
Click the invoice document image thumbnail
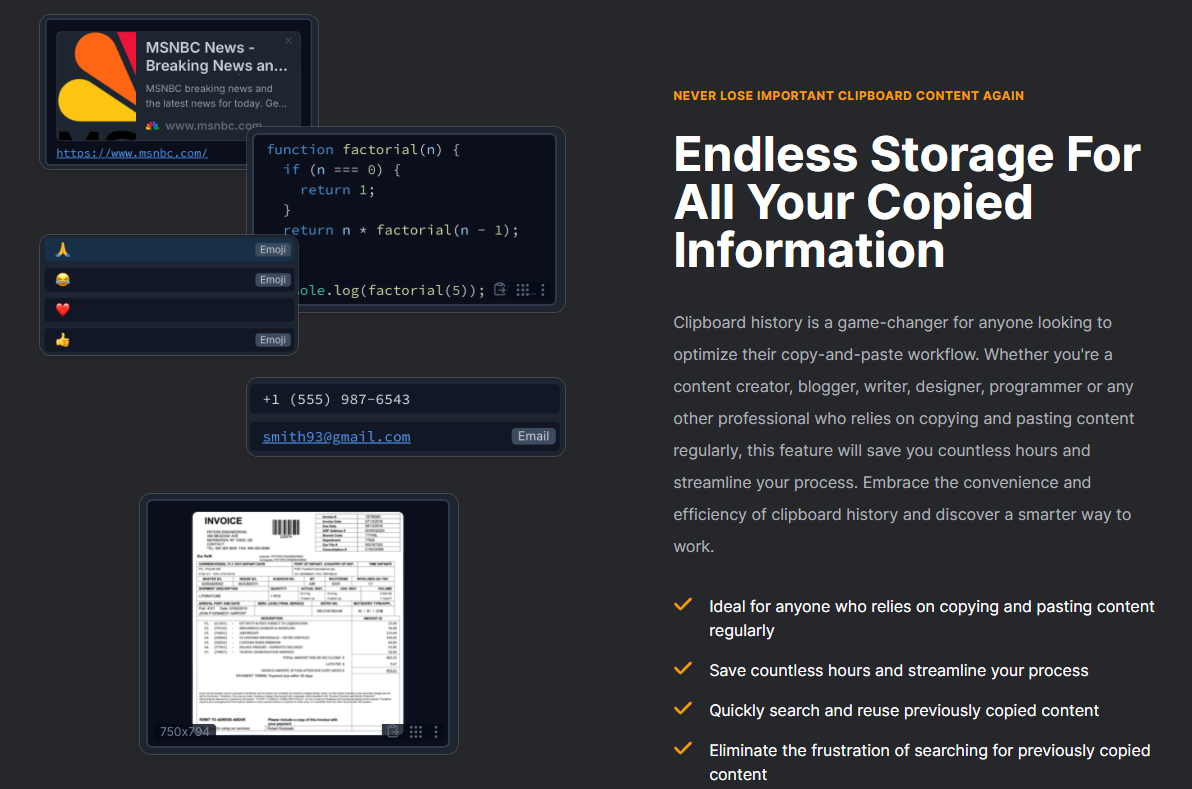[298, 622]
